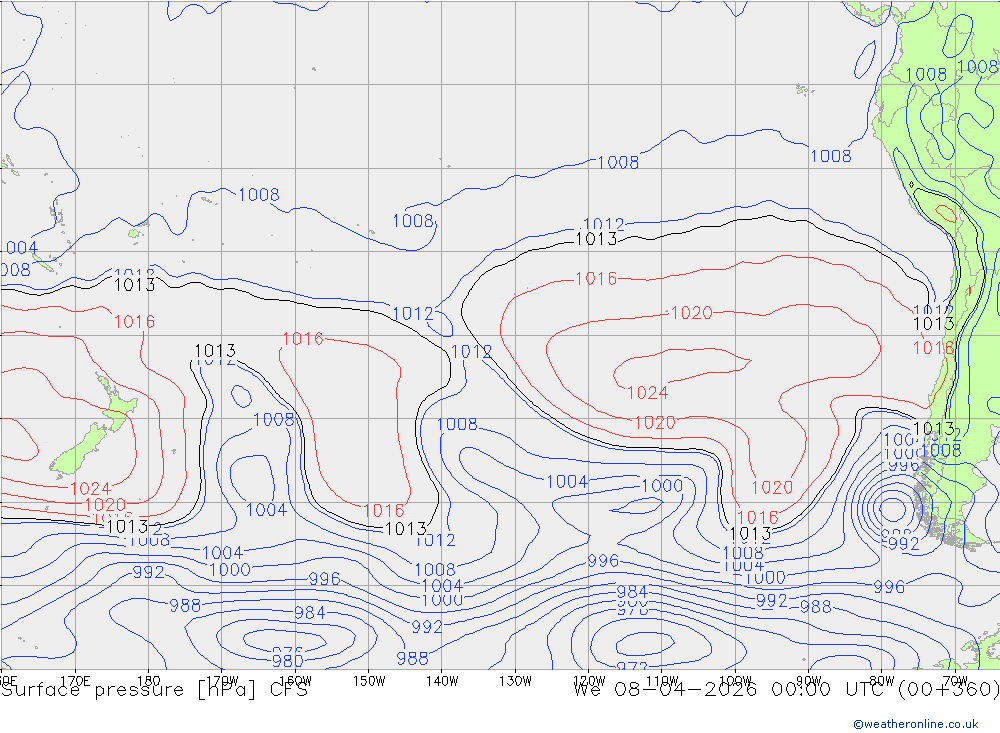The image size is (1000, 733).
Task: Select the 140W longitude axis label
Action: click(x=442, y=680)
